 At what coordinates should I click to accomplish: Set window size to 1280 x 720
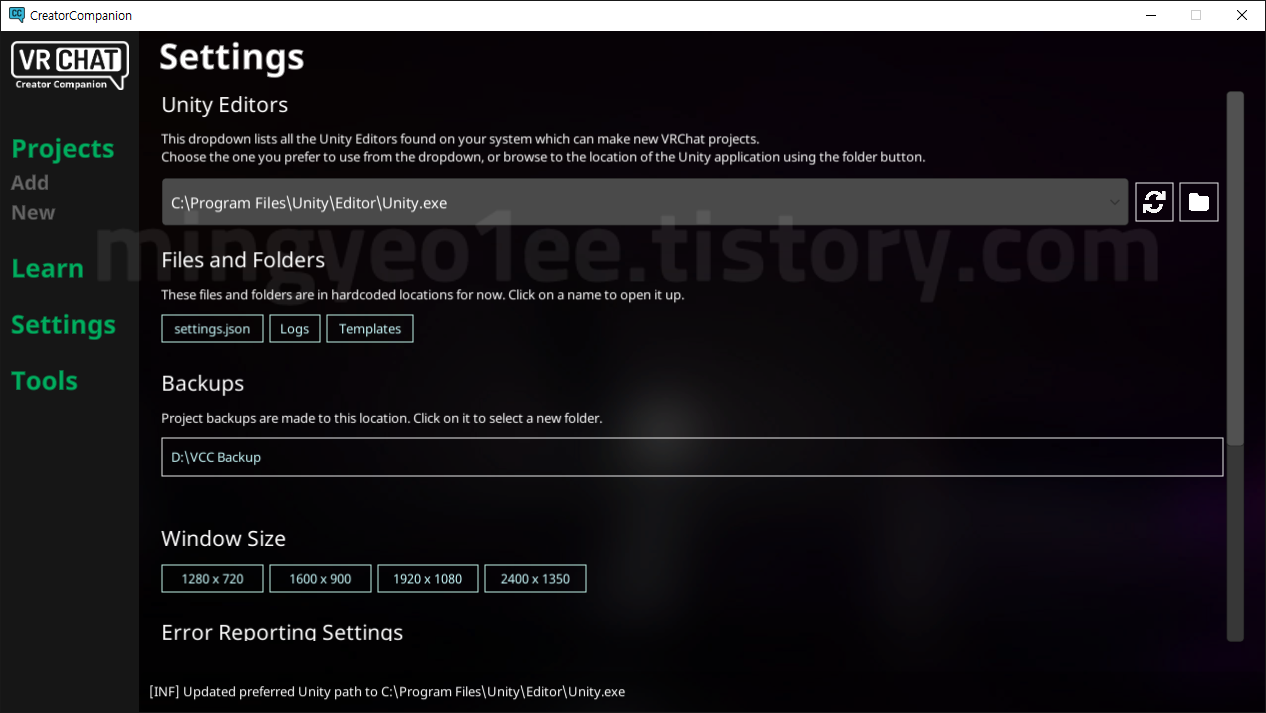click(212, 578)
